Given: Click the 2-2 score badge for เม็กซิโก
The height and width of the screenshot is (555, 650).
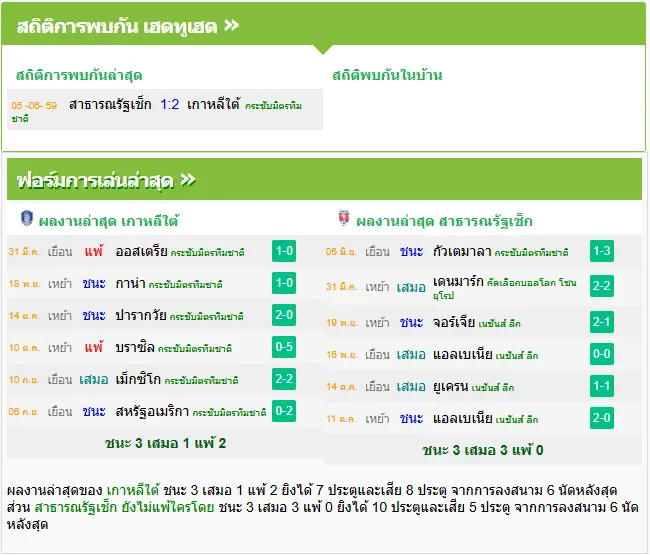Looking at the screenshot, I should [x=284, y=379].
